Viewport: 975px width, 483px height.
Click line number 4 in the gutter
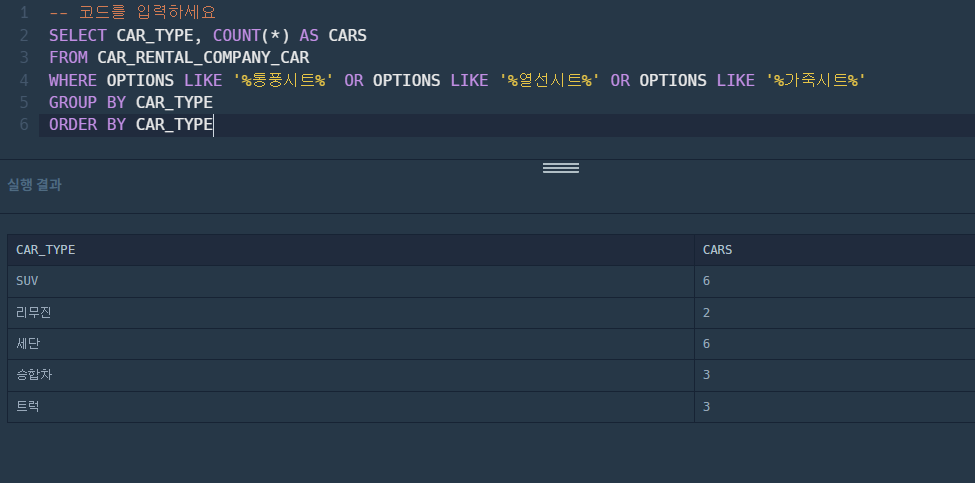click(24, 80)
